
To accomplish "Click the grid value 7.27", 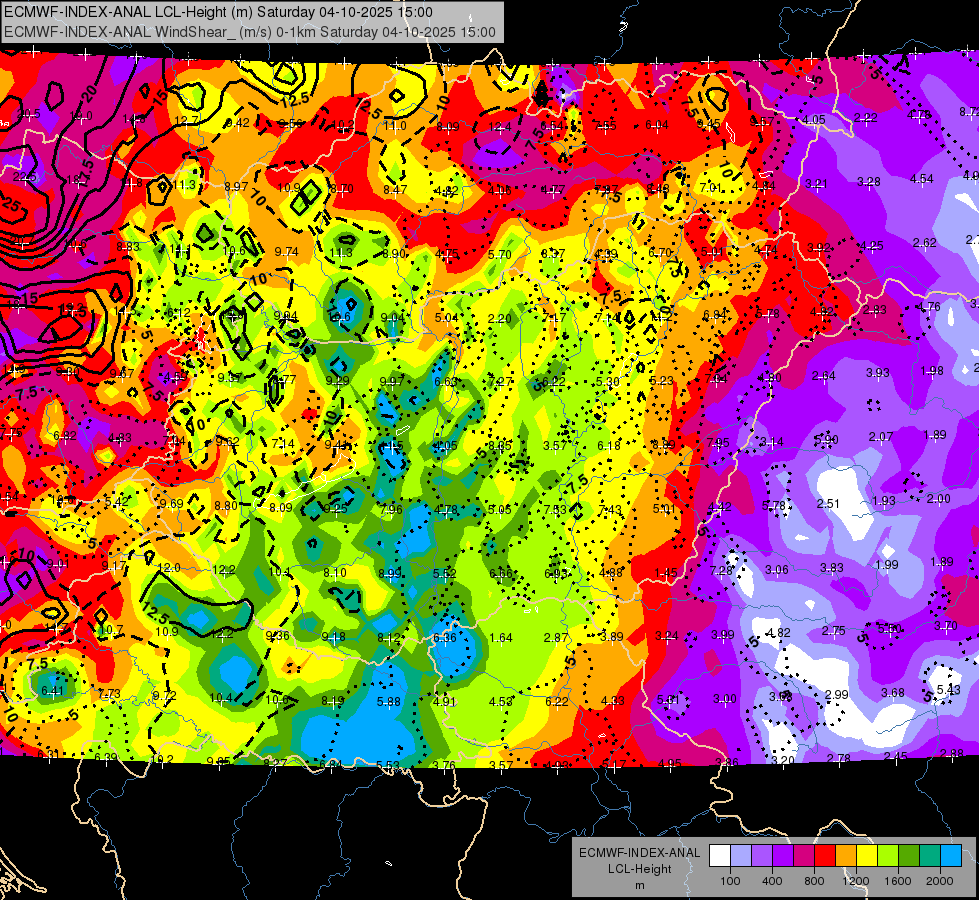I will (500, 382).
